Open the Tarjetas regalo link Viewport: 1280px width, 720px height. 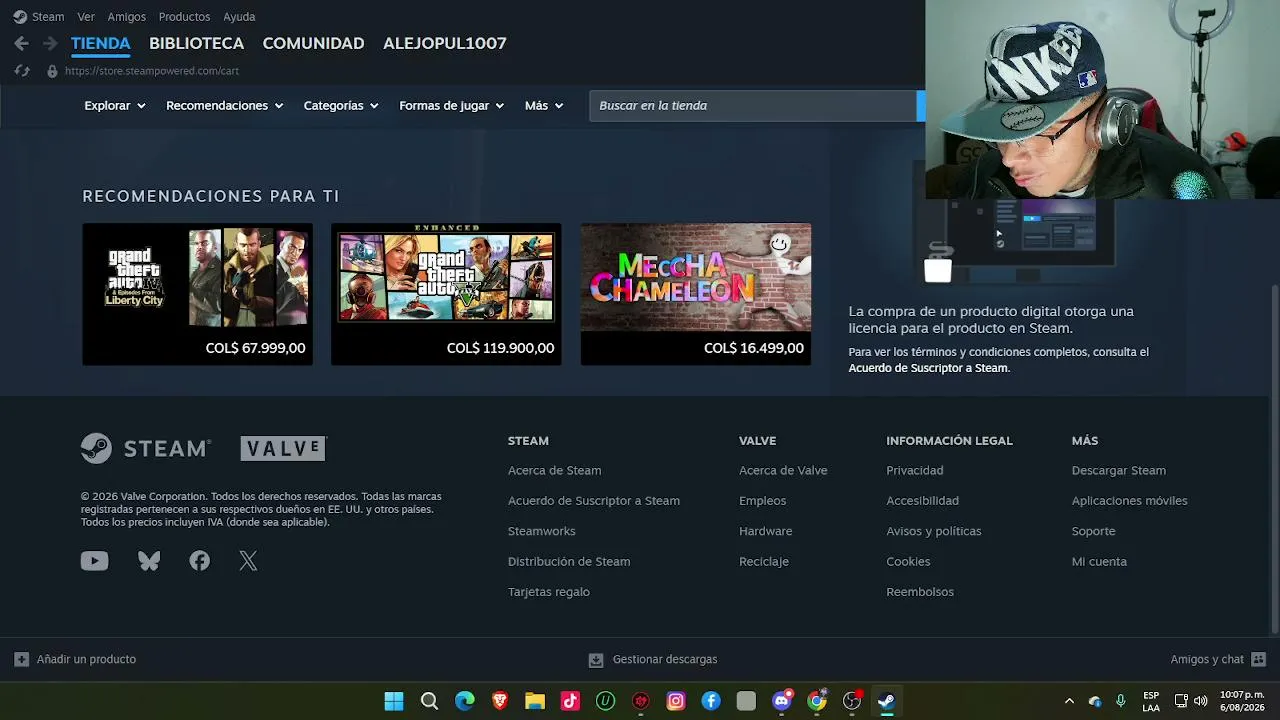[x=549, y=592]
